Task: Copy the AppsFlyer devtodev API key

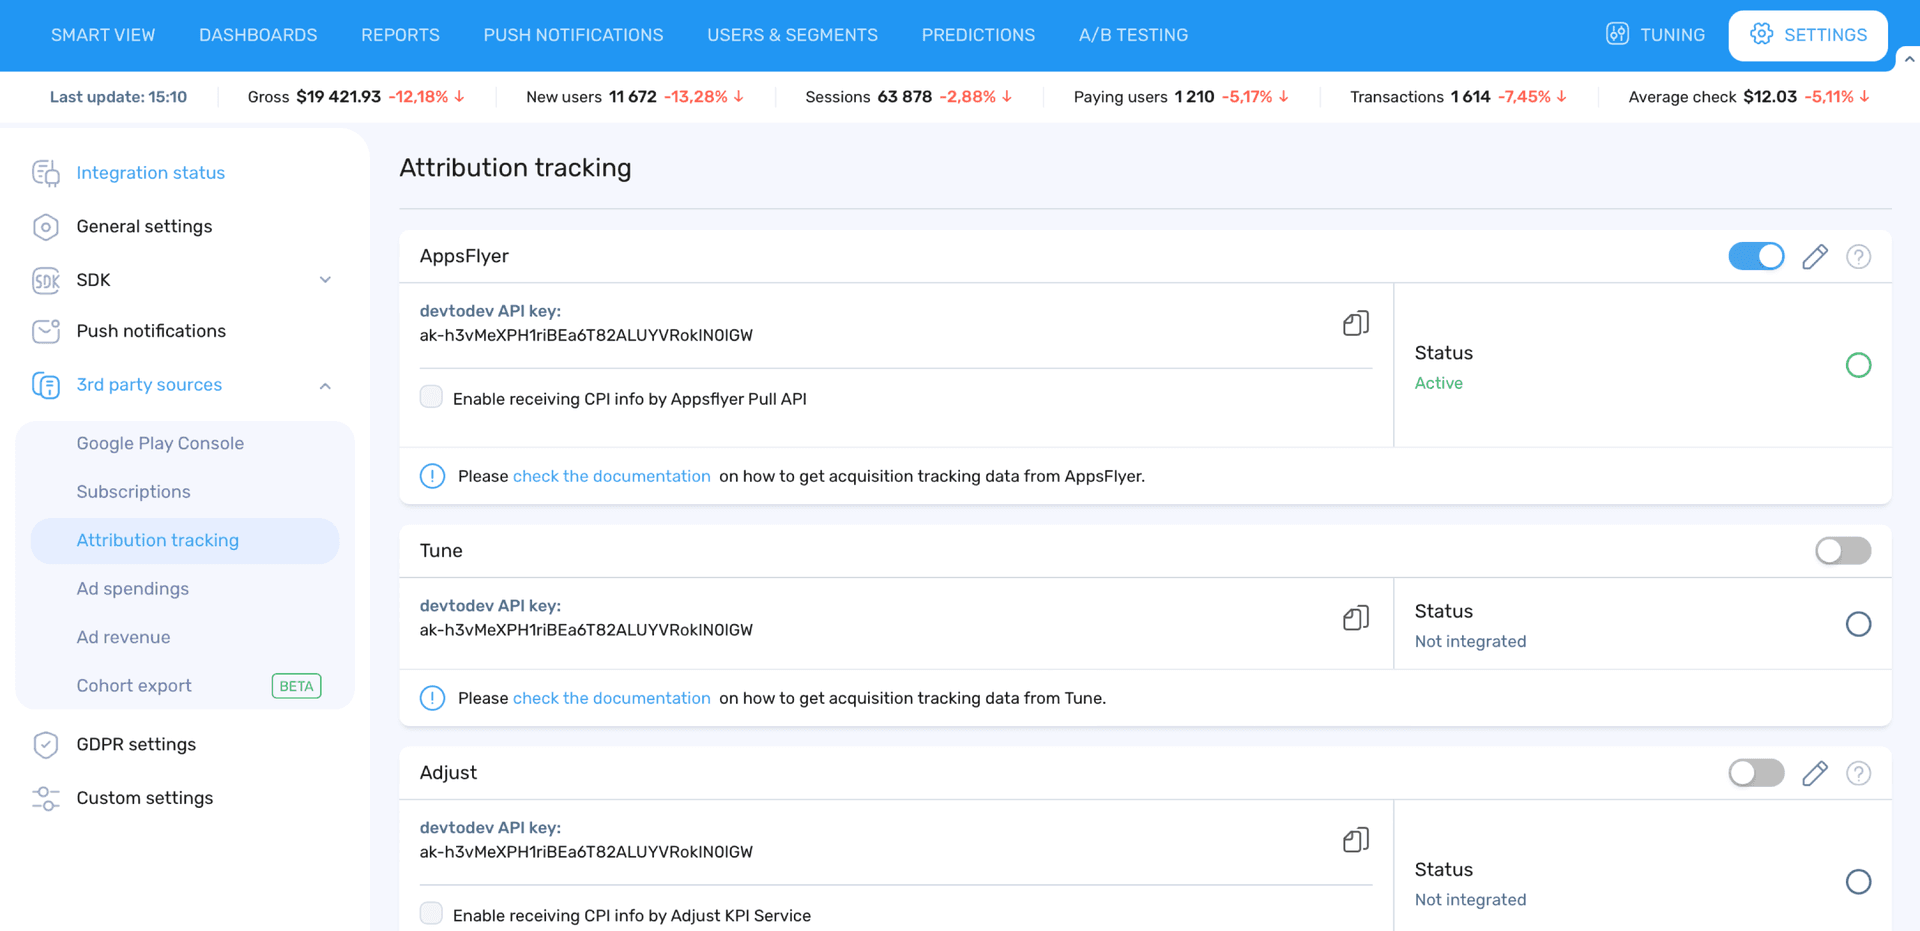Action: (1355, 323)
